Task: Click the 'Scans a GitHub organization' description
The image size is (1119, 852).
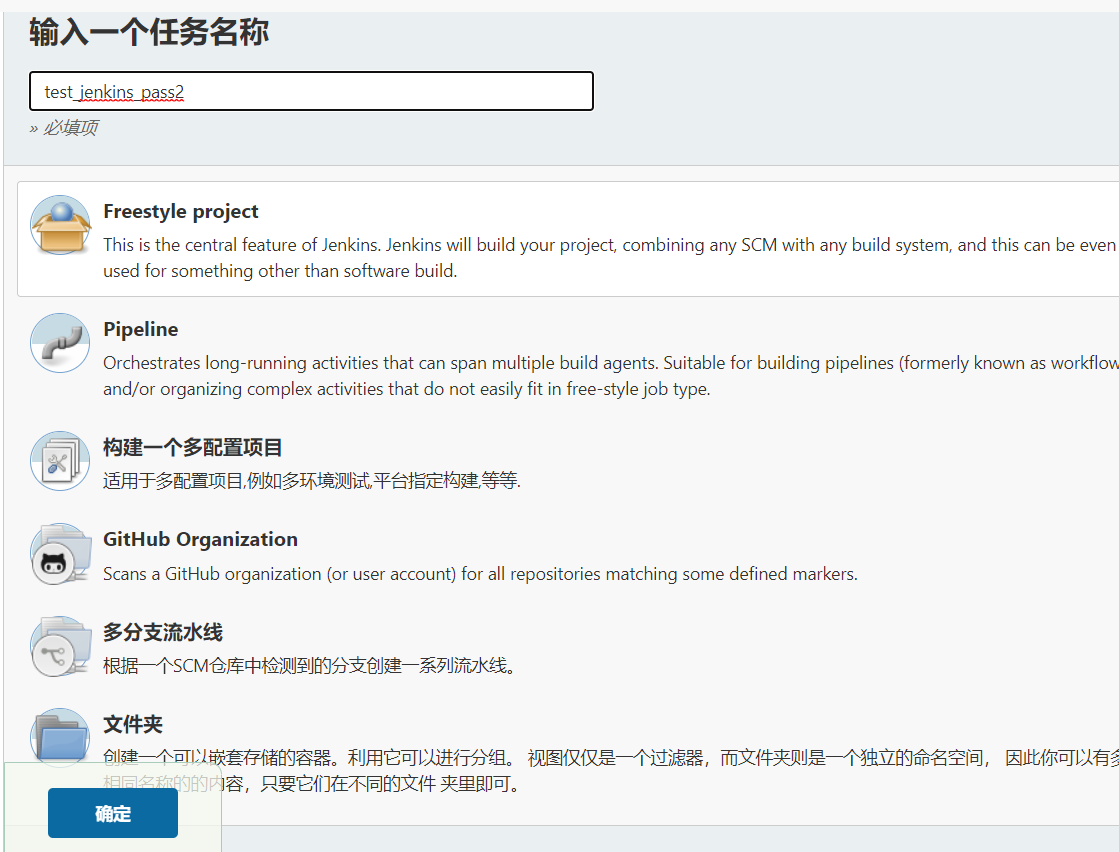Action: (x=480, y=574)
